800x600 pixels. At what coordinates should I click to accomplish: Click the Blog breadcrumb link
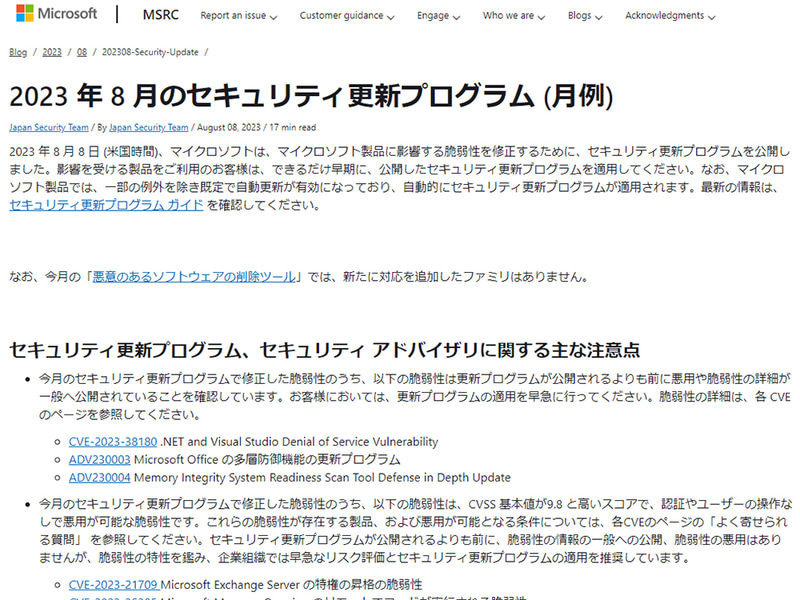click(18, 52)
